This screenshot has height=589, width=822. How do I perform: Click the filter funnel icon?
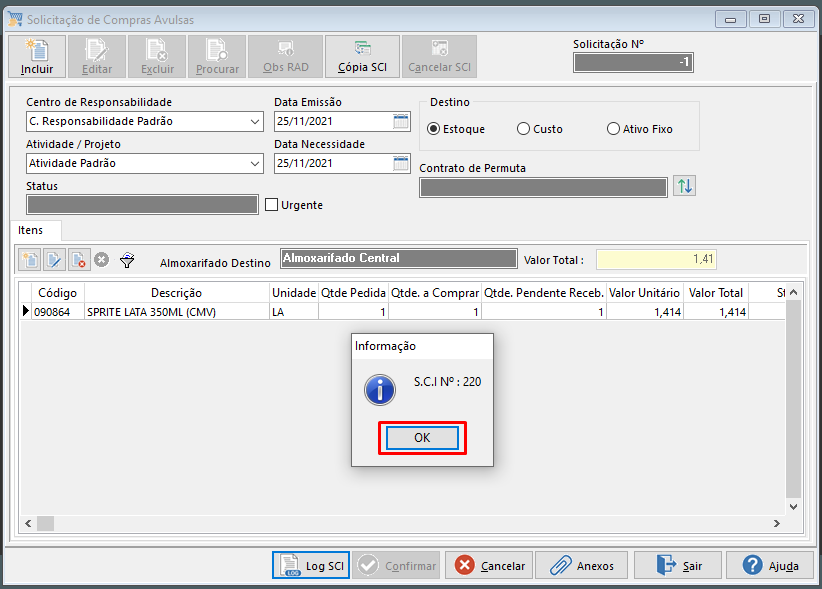coord(127,260)
